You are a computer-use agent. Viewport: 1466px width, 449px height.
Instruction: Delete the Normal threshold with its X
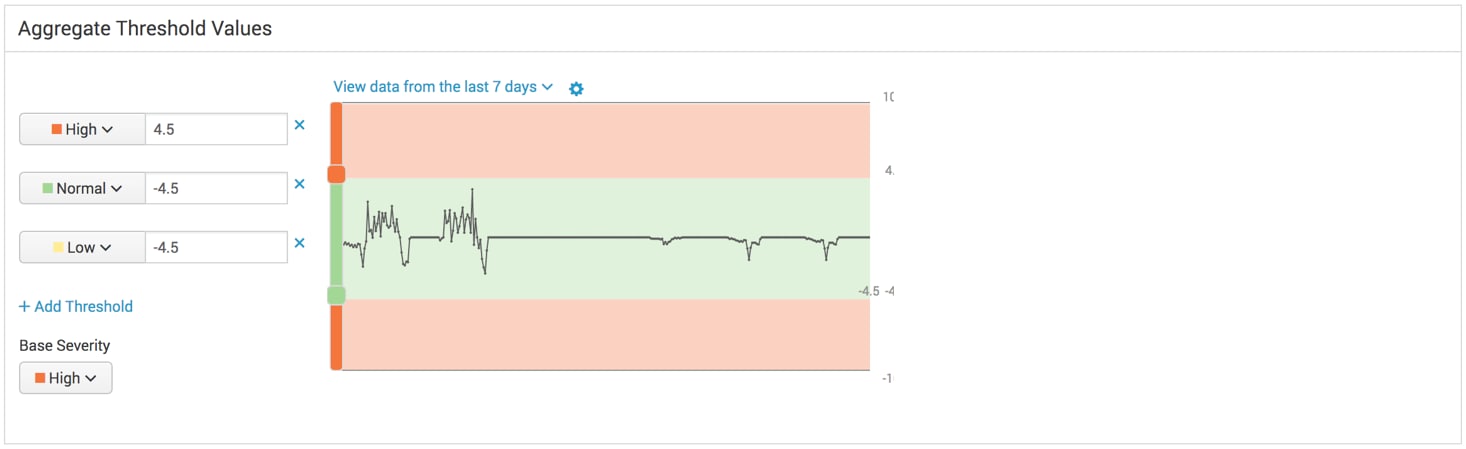coord(299,184)
